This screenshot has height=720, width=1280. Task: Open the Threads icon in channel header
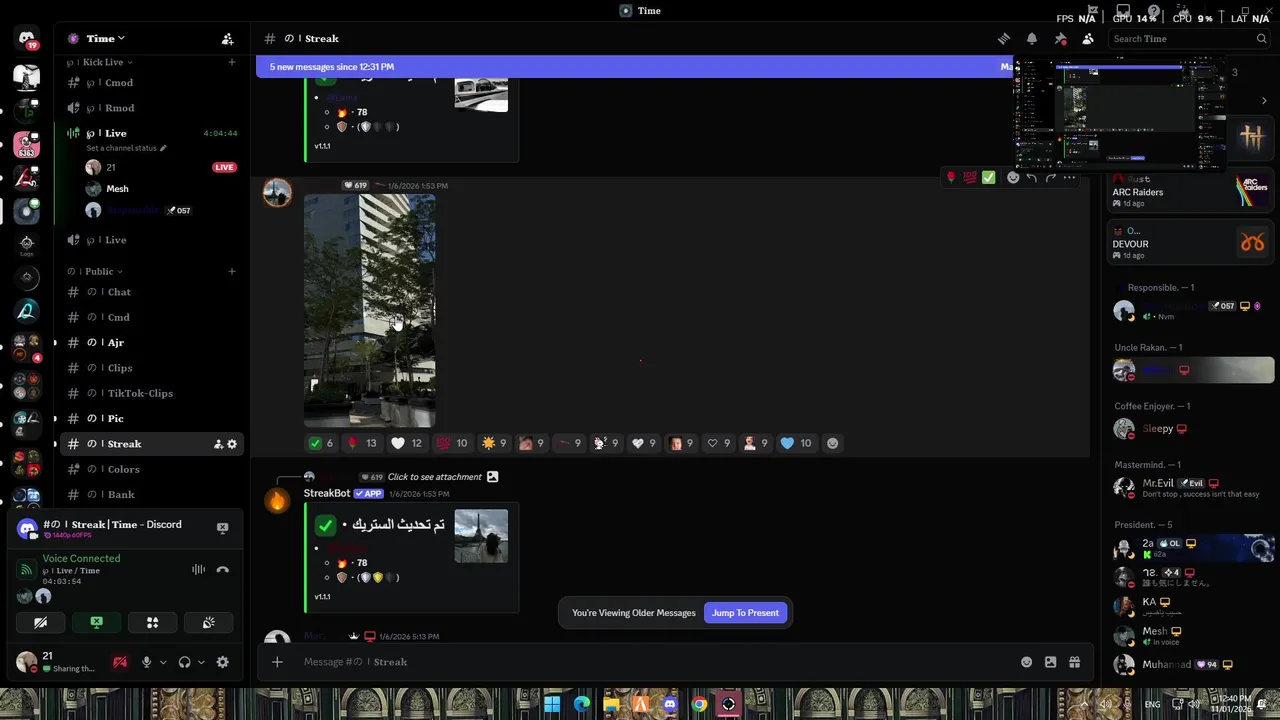pos(1003,39)
